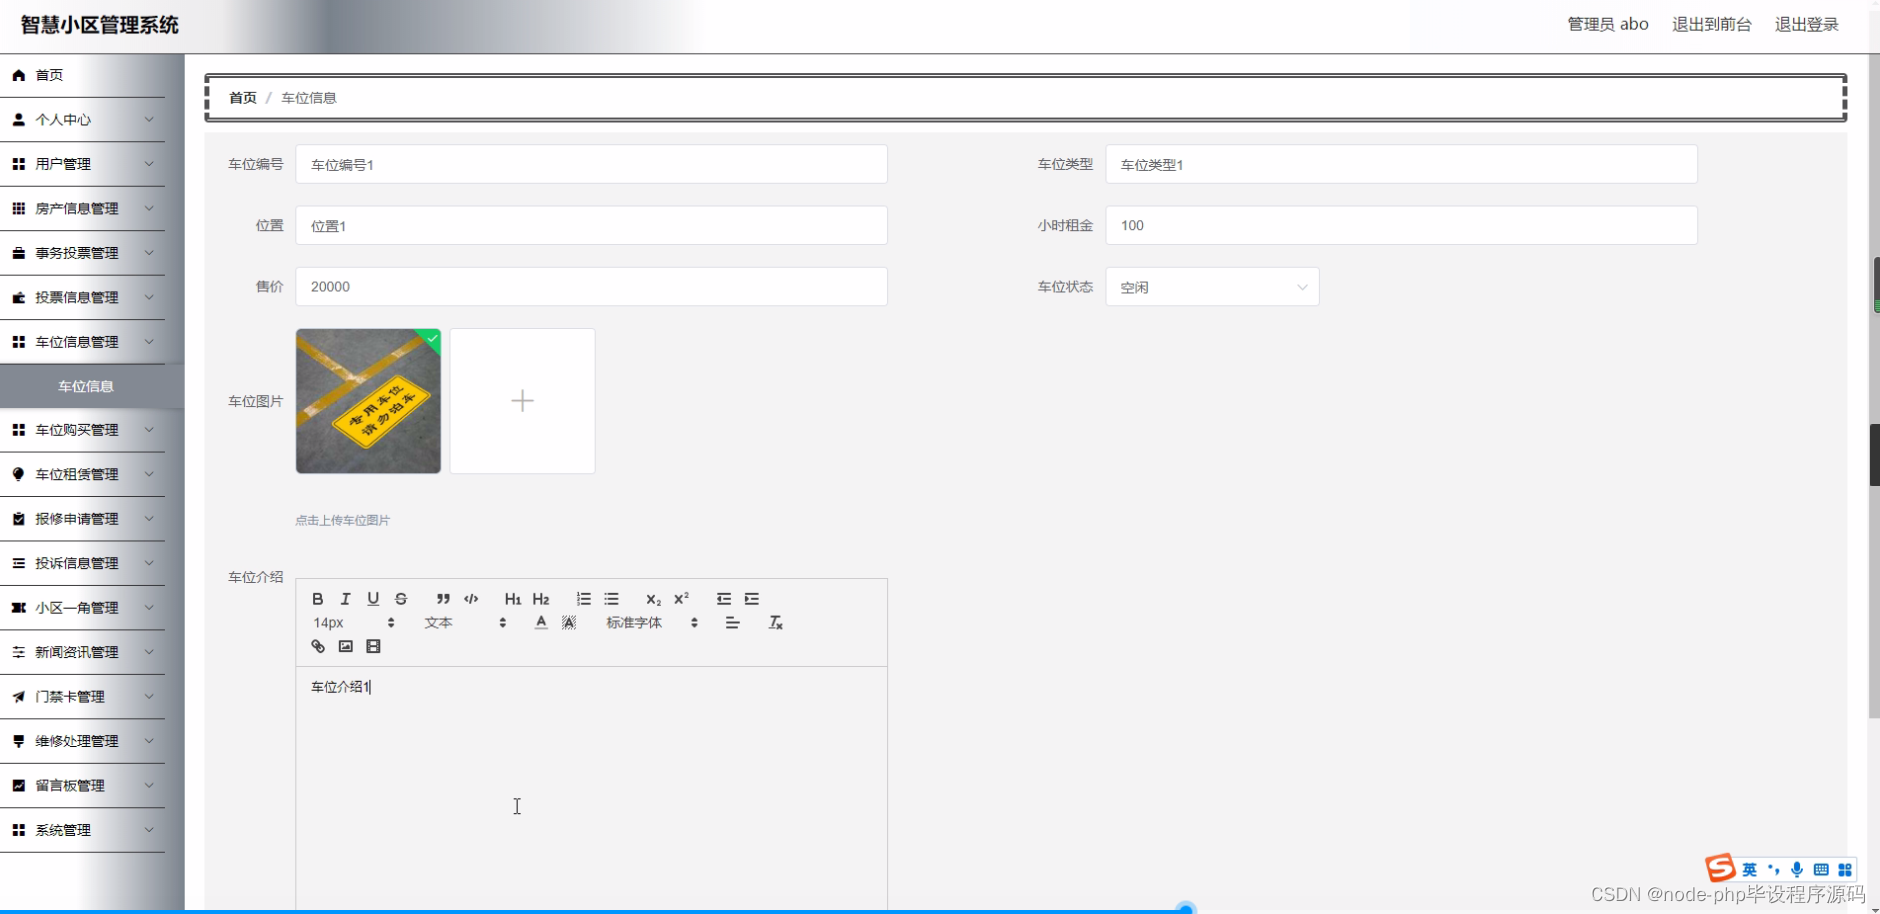The height and width of the screenshot is (914, 1880).
Task: Insert a blockquote in the description editor
Action: (443, 599)
